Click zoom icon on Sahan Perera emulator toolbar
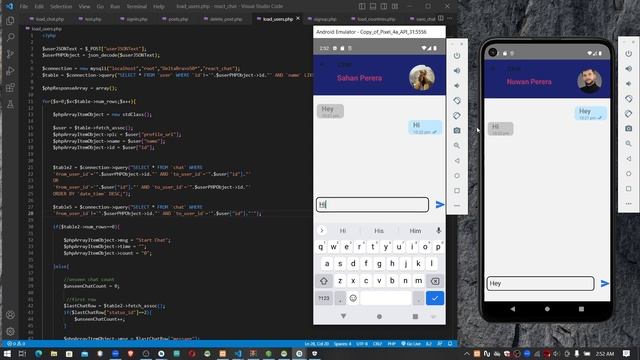 (x=457, y=146)
